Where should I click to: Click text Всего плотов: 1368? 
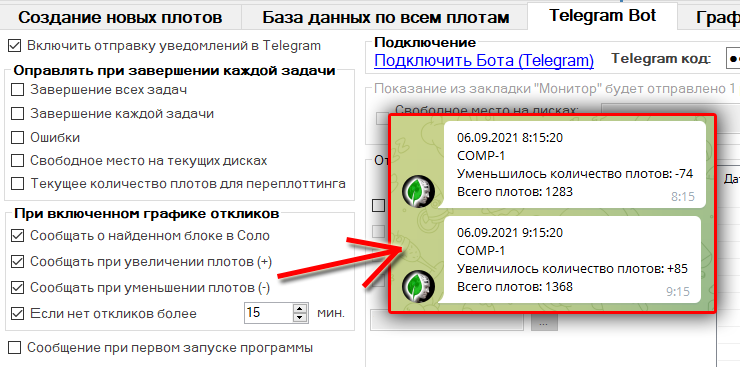coord(515,286)
